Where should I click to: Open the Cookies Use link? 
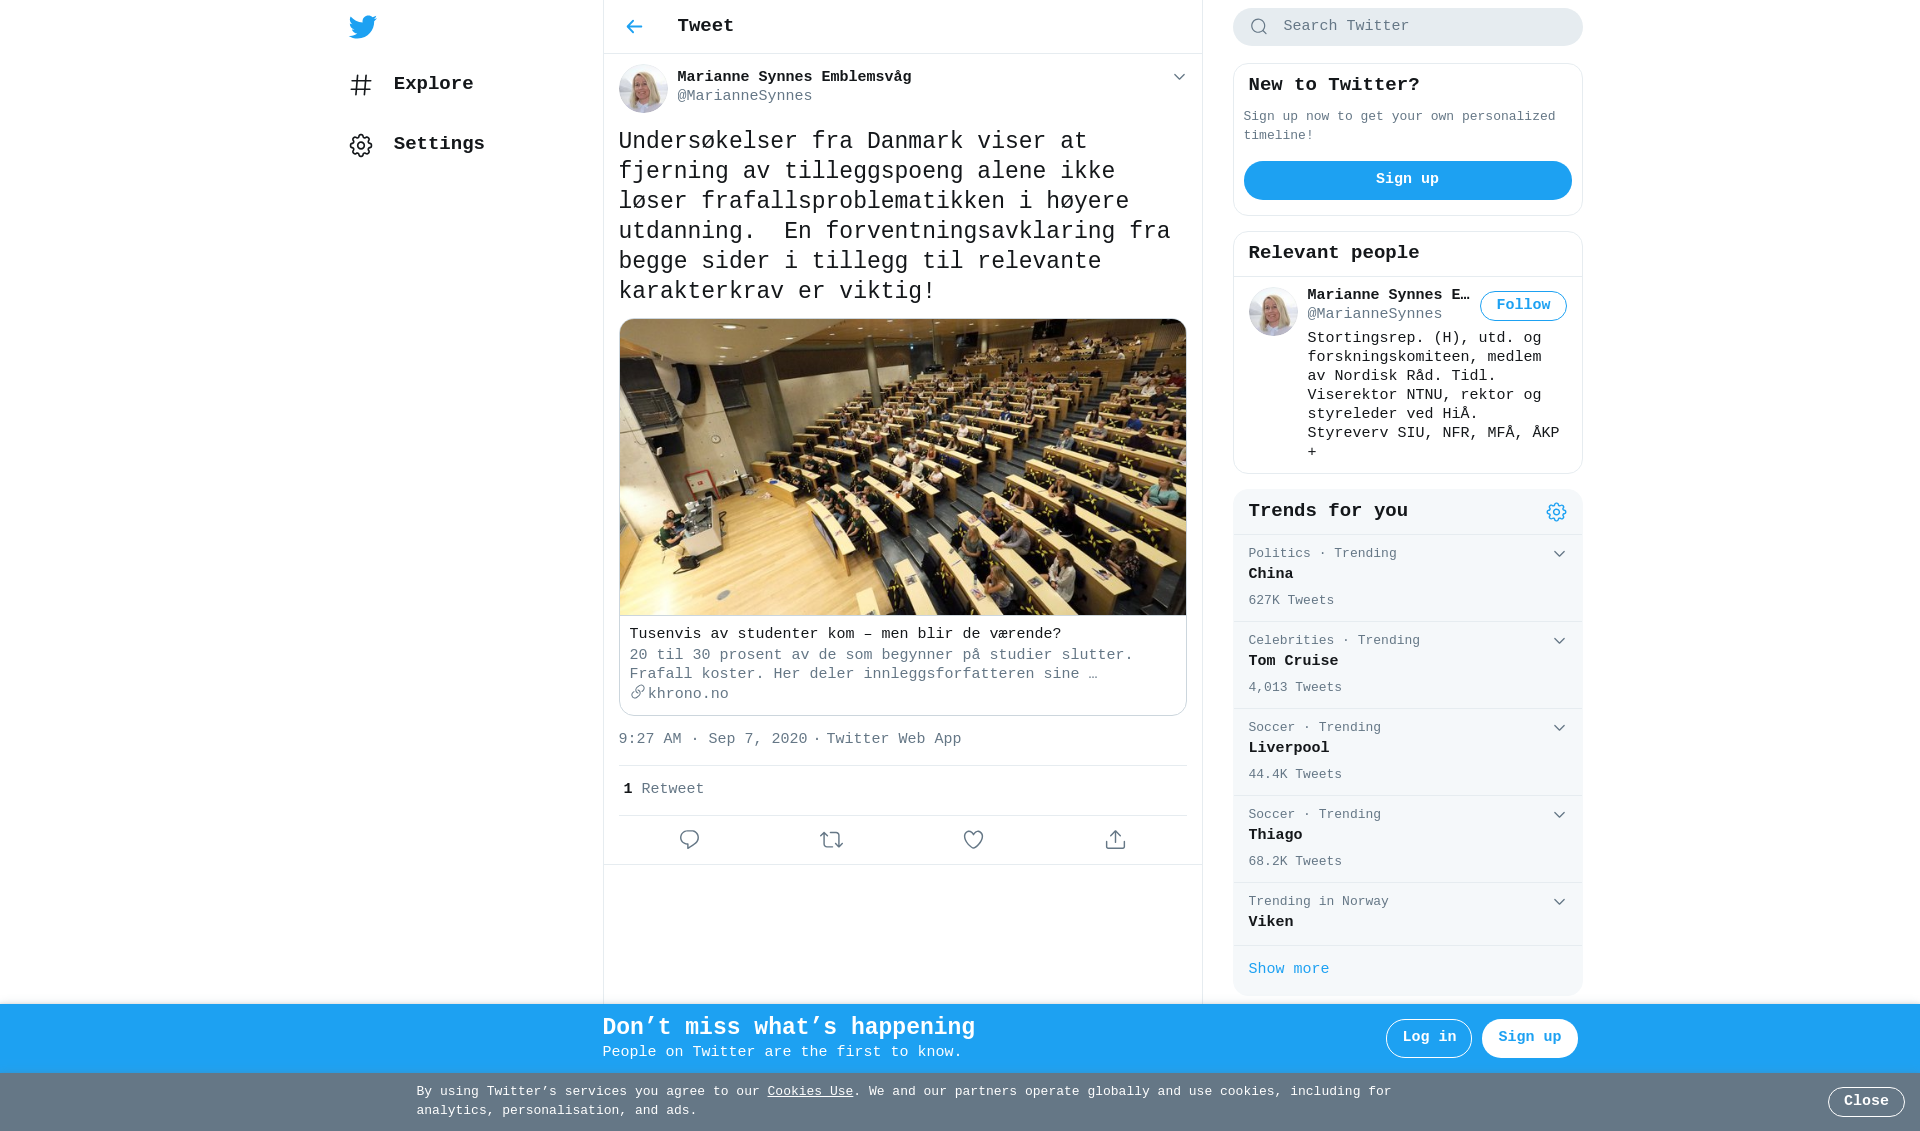click(x=810, y=1092)
